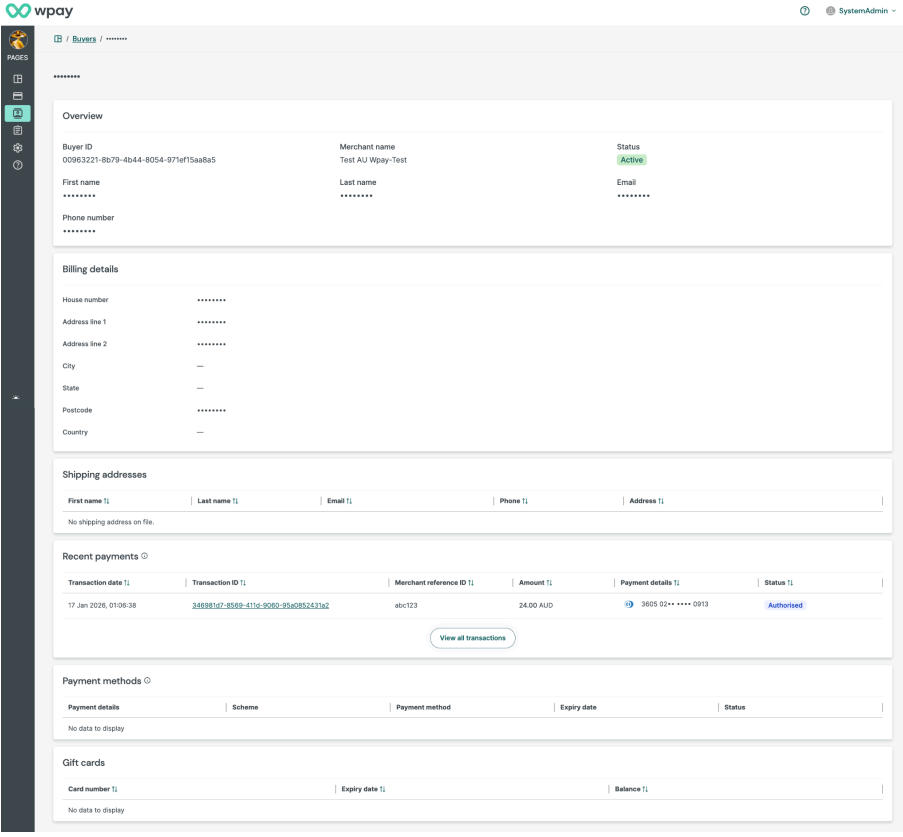Screen dimensions: 903x837
Task: Open the dashboard icon in sidebar
Action: [x=18, y=79]
